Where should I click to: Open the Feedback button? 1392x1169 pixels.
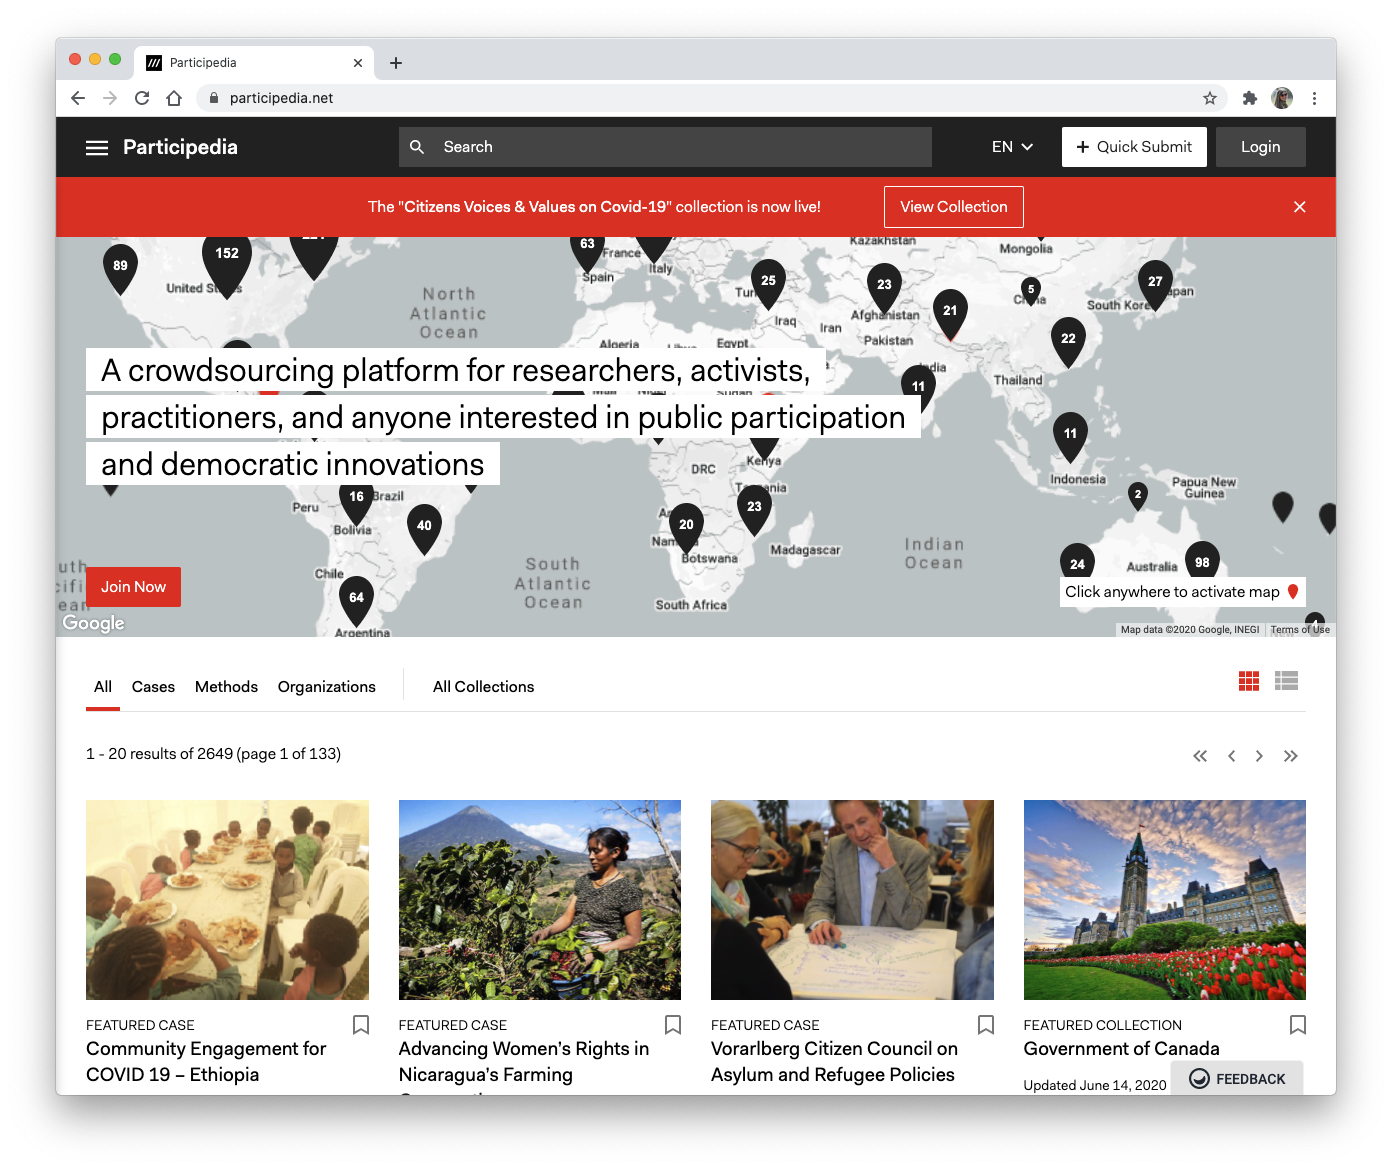tap(1237, 1078)
